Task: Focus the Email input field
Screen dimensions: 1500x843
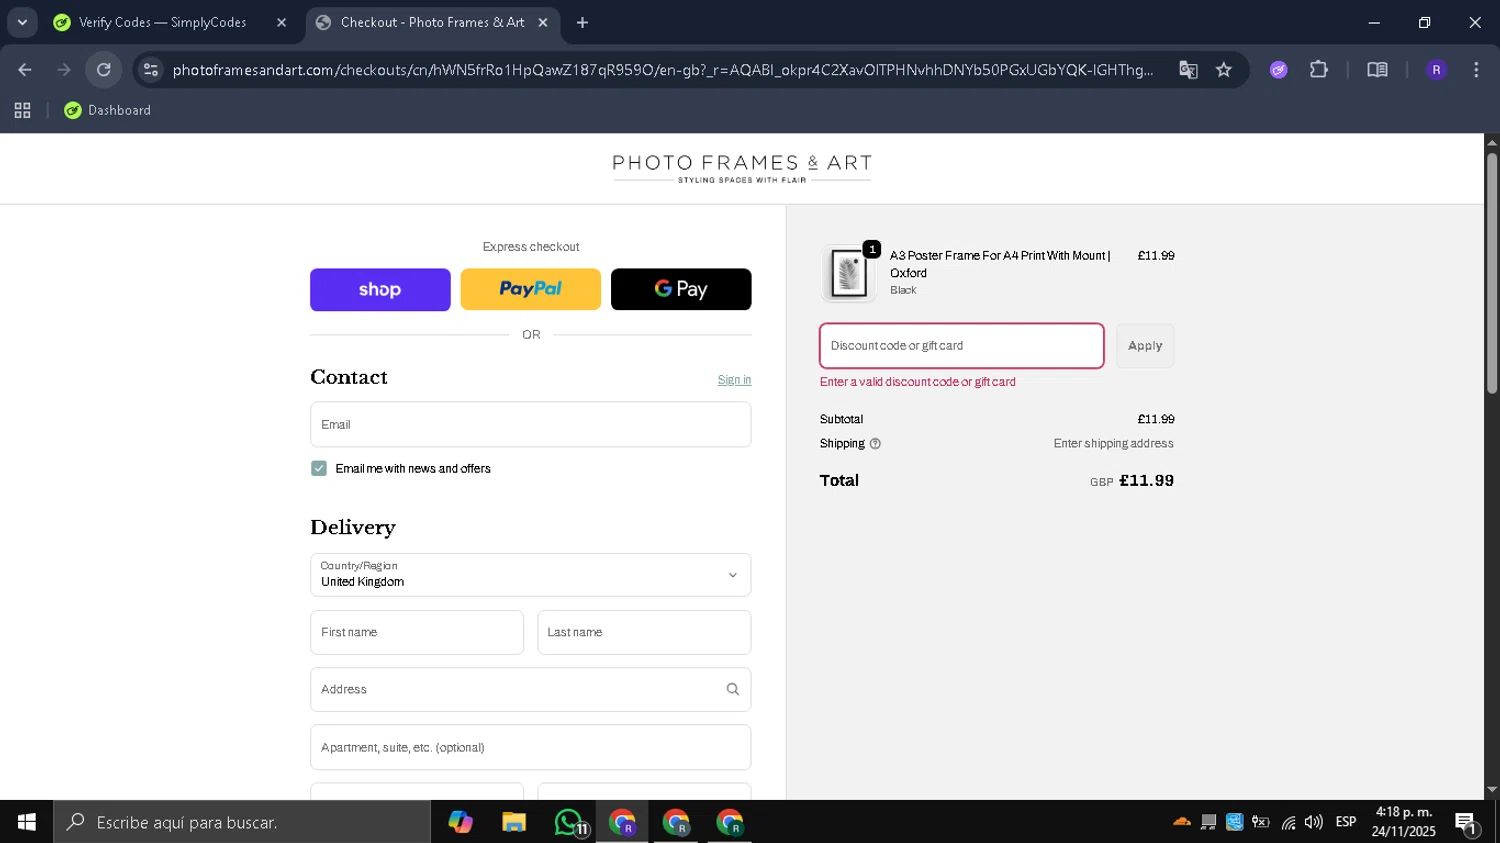Action: (531, 425)
